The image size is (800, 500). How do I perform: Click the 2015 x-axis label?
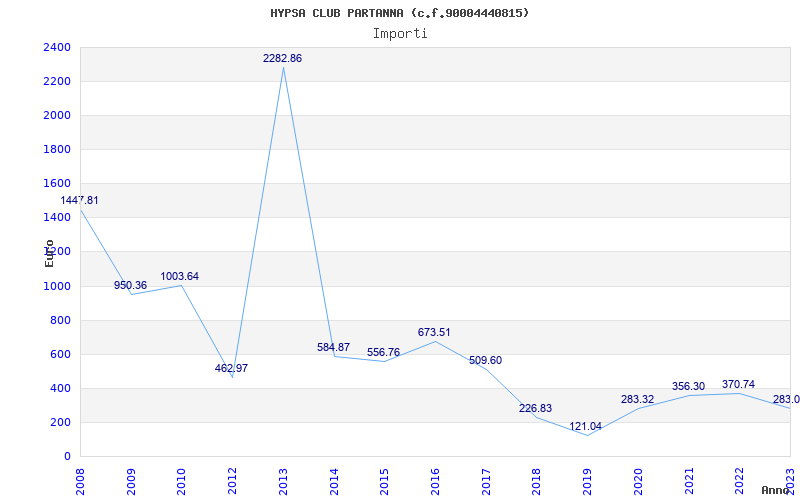384,481
